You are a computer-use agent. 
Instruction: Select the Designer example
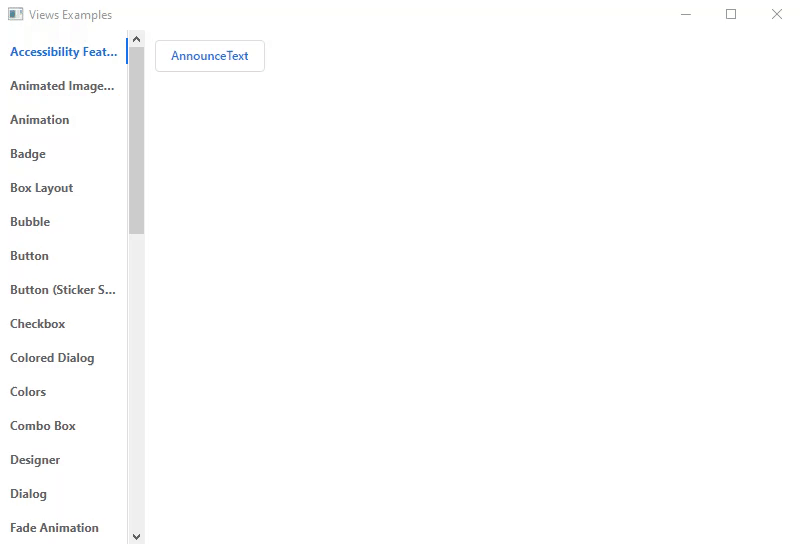pos(35,460)
